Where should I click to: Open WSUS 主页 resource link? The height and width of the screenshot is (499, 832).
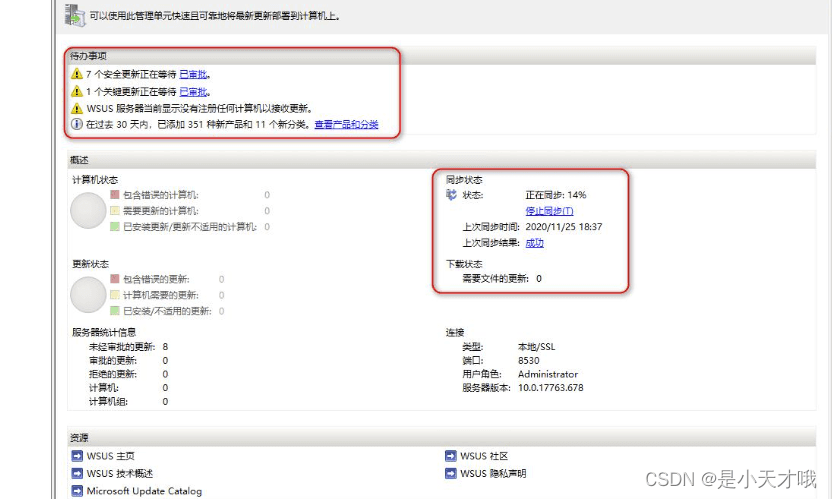coord(110,456)
